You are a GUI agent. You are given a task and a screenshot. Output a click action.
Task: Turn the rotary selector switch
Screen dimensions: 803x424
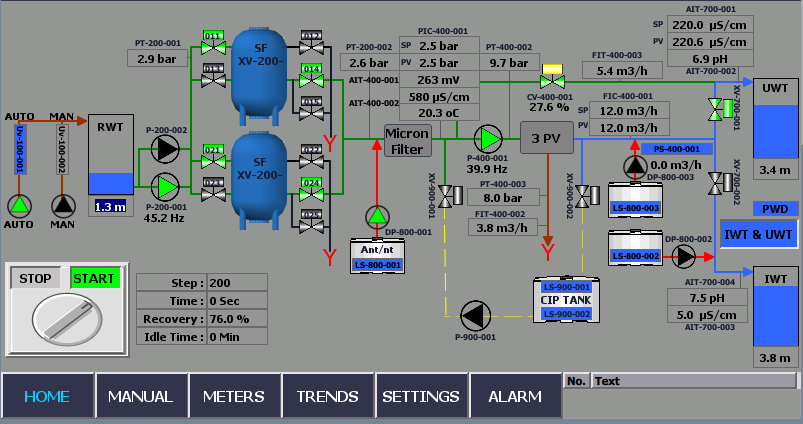pyautogui.click(x=67, y=320)
